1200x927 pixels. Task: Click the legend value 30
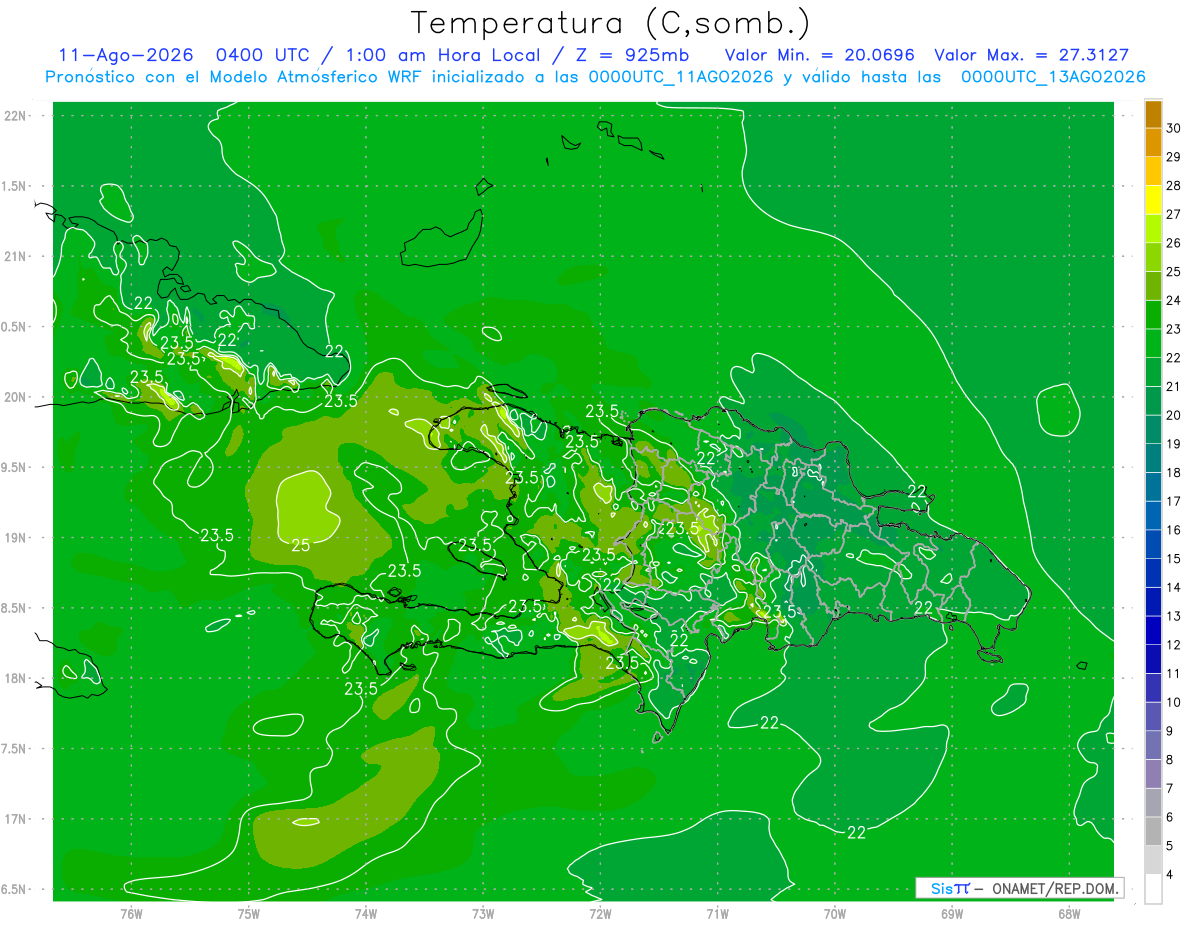click(1175, 128)
